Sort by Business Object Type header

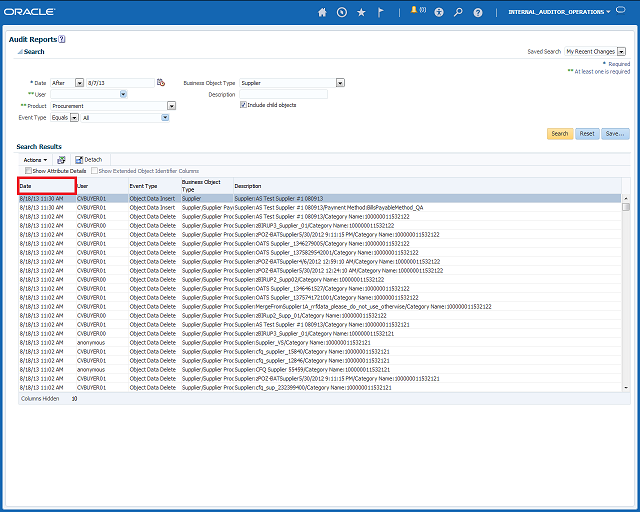coord(207,186)
